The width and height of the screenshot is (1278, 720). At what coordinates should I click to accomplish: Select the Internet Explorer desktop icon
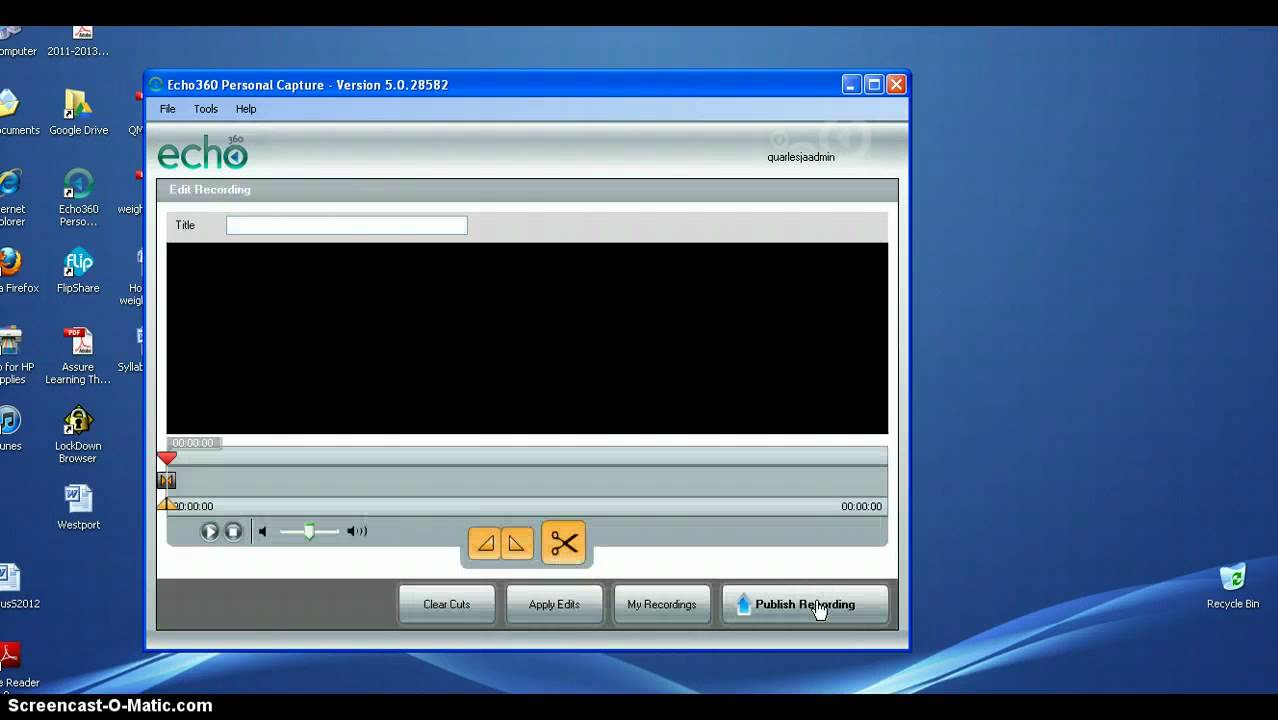12,197
